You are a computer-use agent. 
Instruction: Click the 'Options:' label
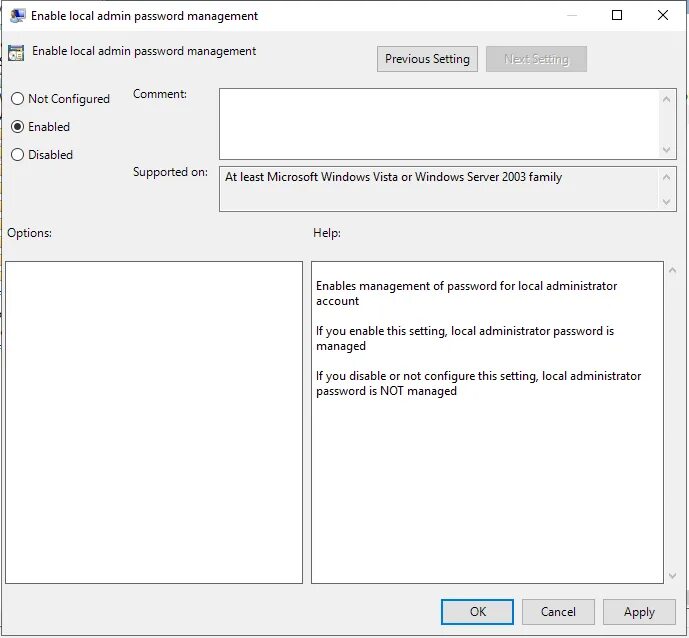[29, 232]
